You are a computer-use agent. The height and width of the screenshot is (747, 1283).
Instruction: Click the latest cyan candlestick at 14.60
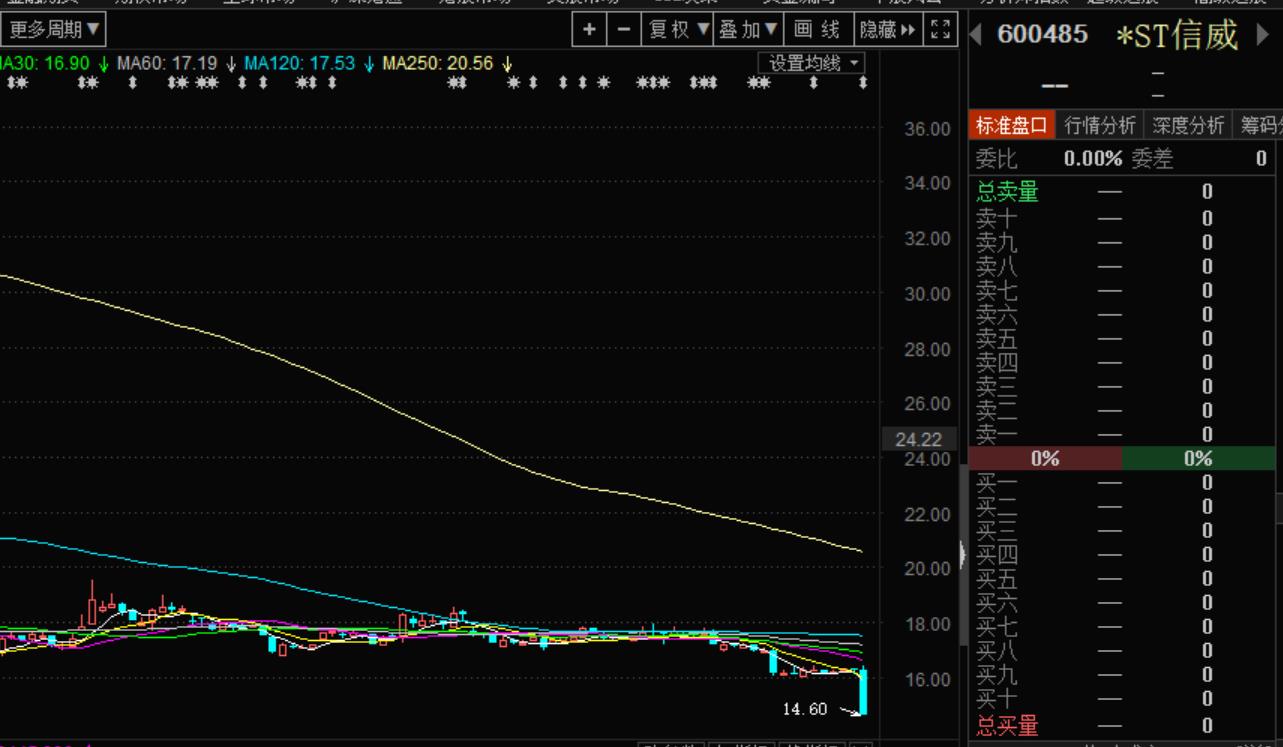(862, 692)
